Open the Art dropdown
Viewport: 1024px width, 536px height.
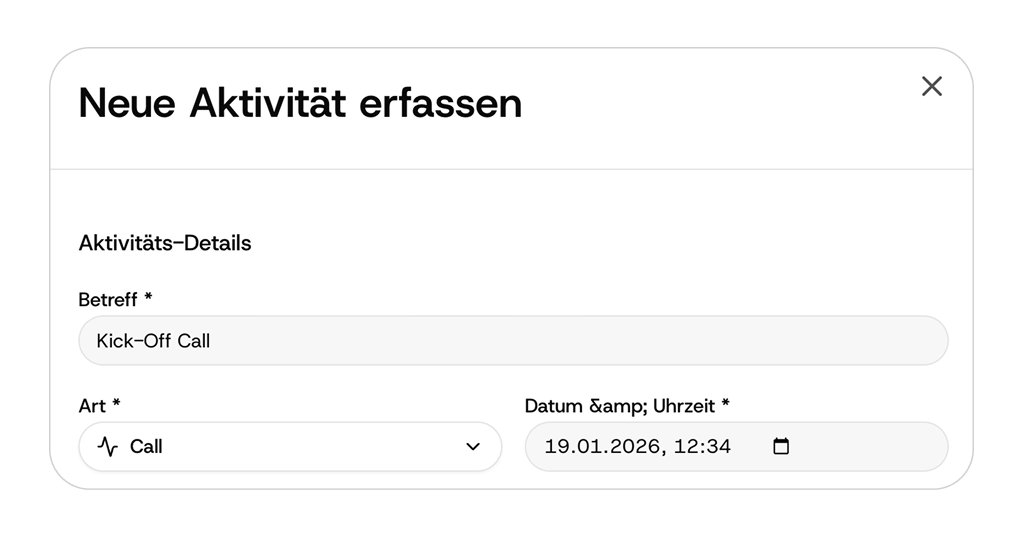coord(290,447)
